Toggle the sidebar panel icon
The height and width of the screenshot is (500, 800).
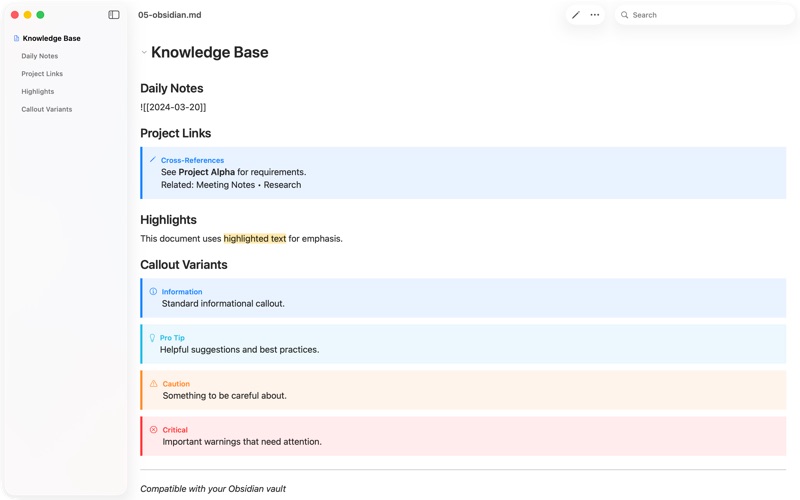114,15
